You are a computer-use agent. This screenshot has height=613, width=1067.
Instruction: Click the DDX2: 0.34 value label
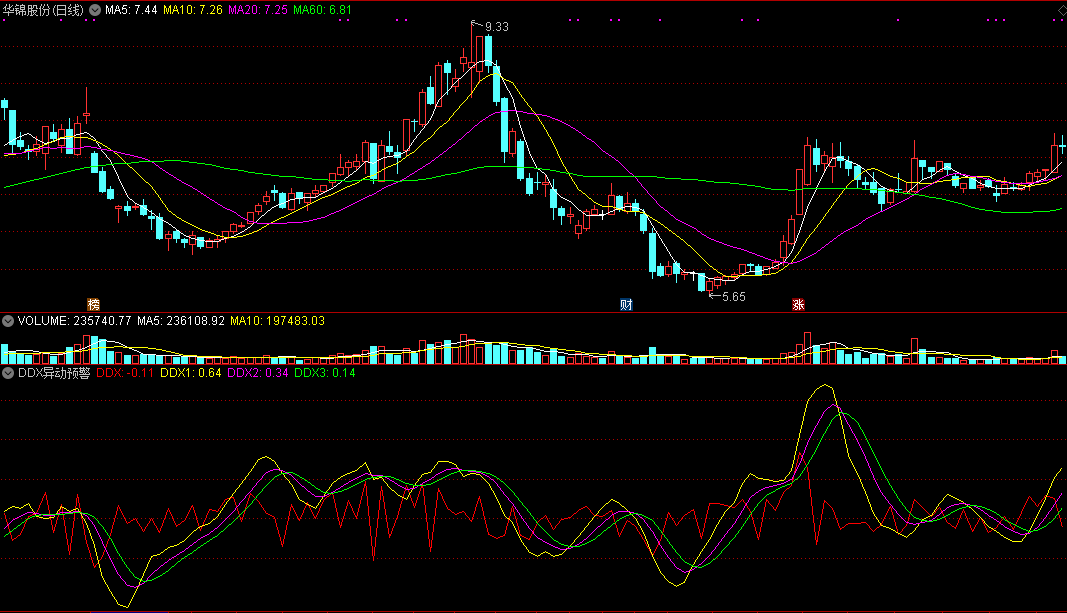[x=258, y=373]
